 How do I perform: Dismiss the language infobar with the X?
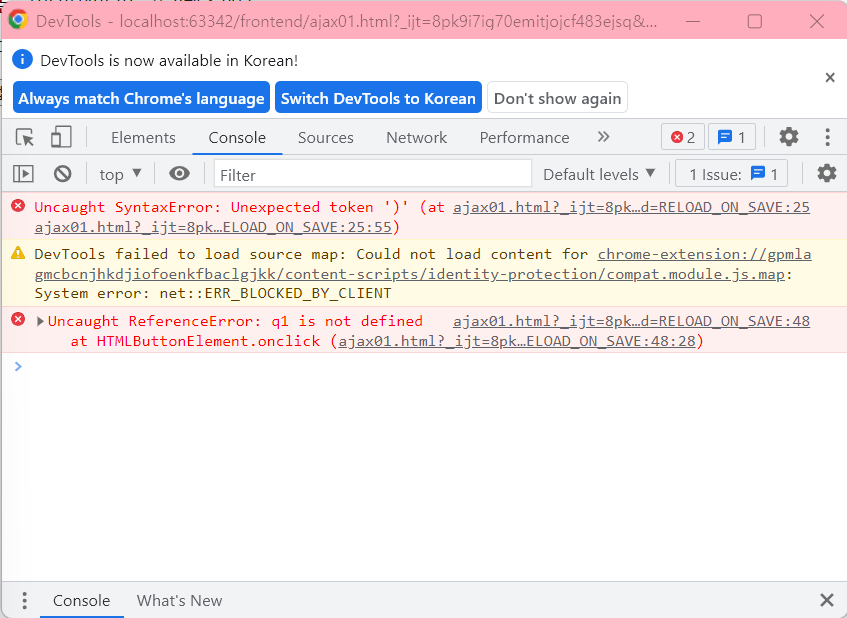click(830, 77)
